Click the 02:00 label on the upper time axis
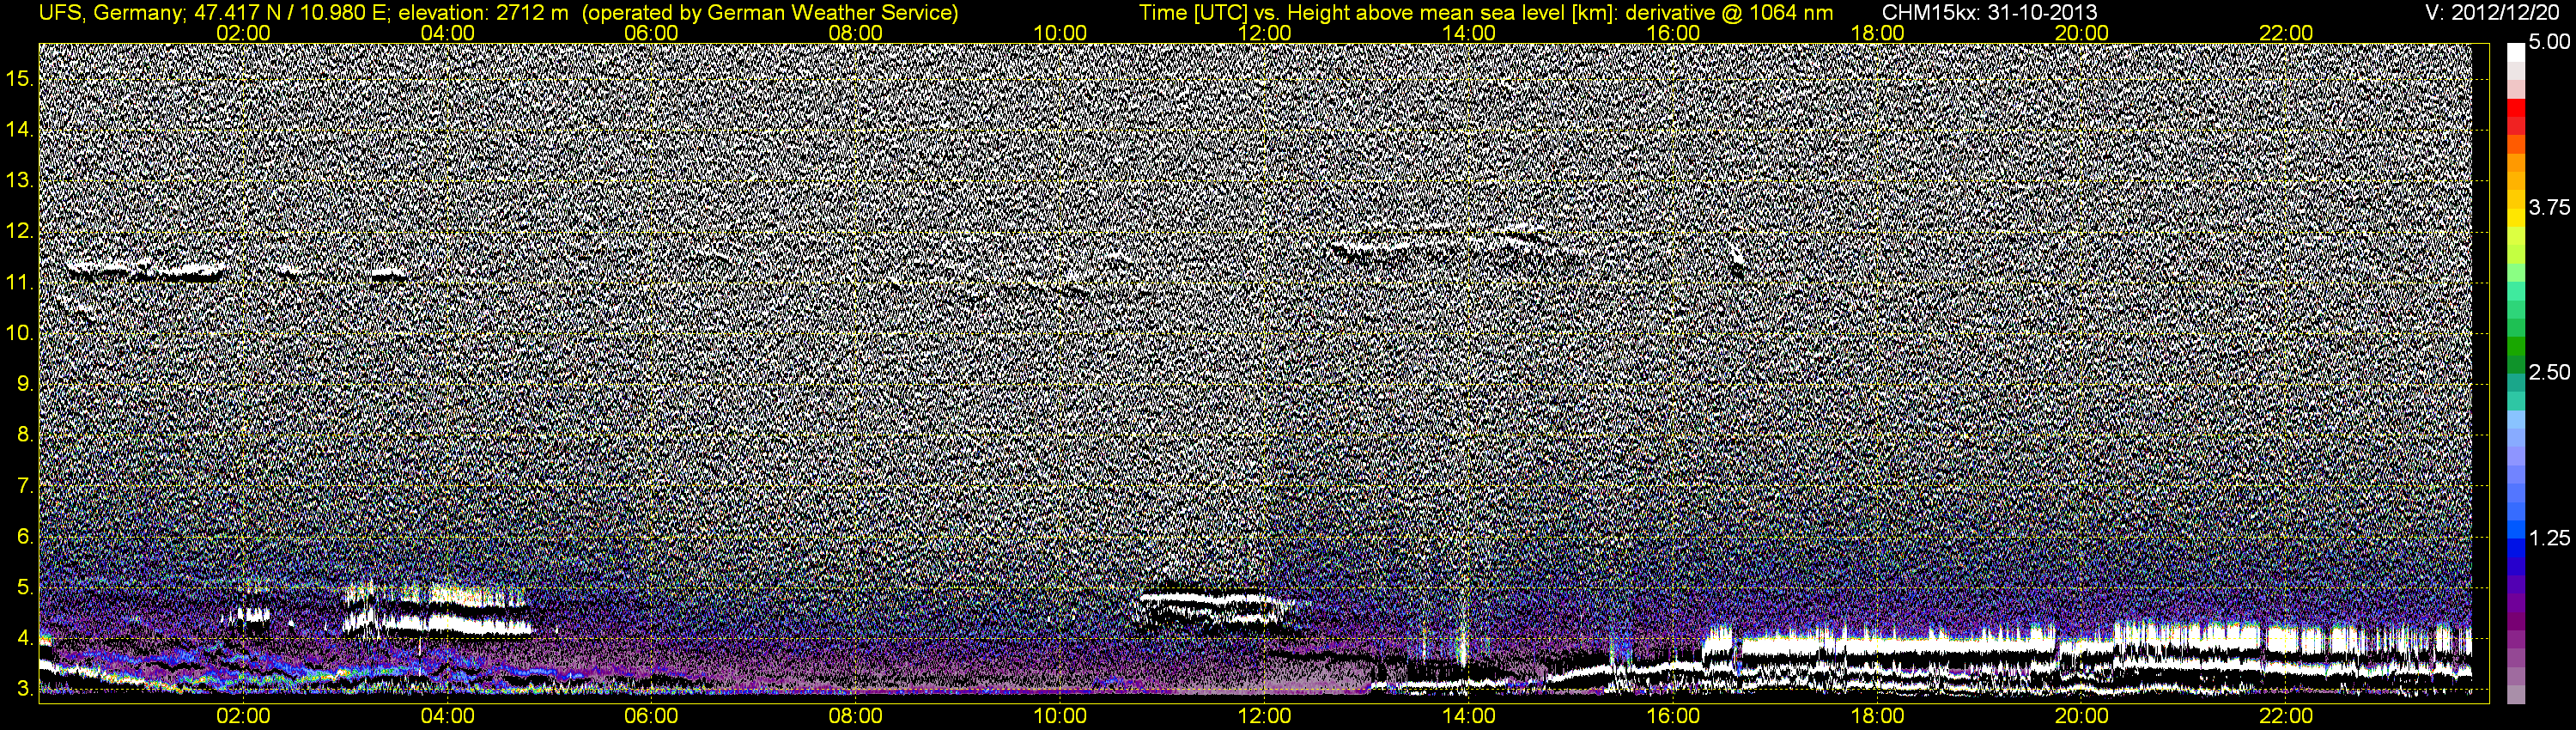 point(243,33)
